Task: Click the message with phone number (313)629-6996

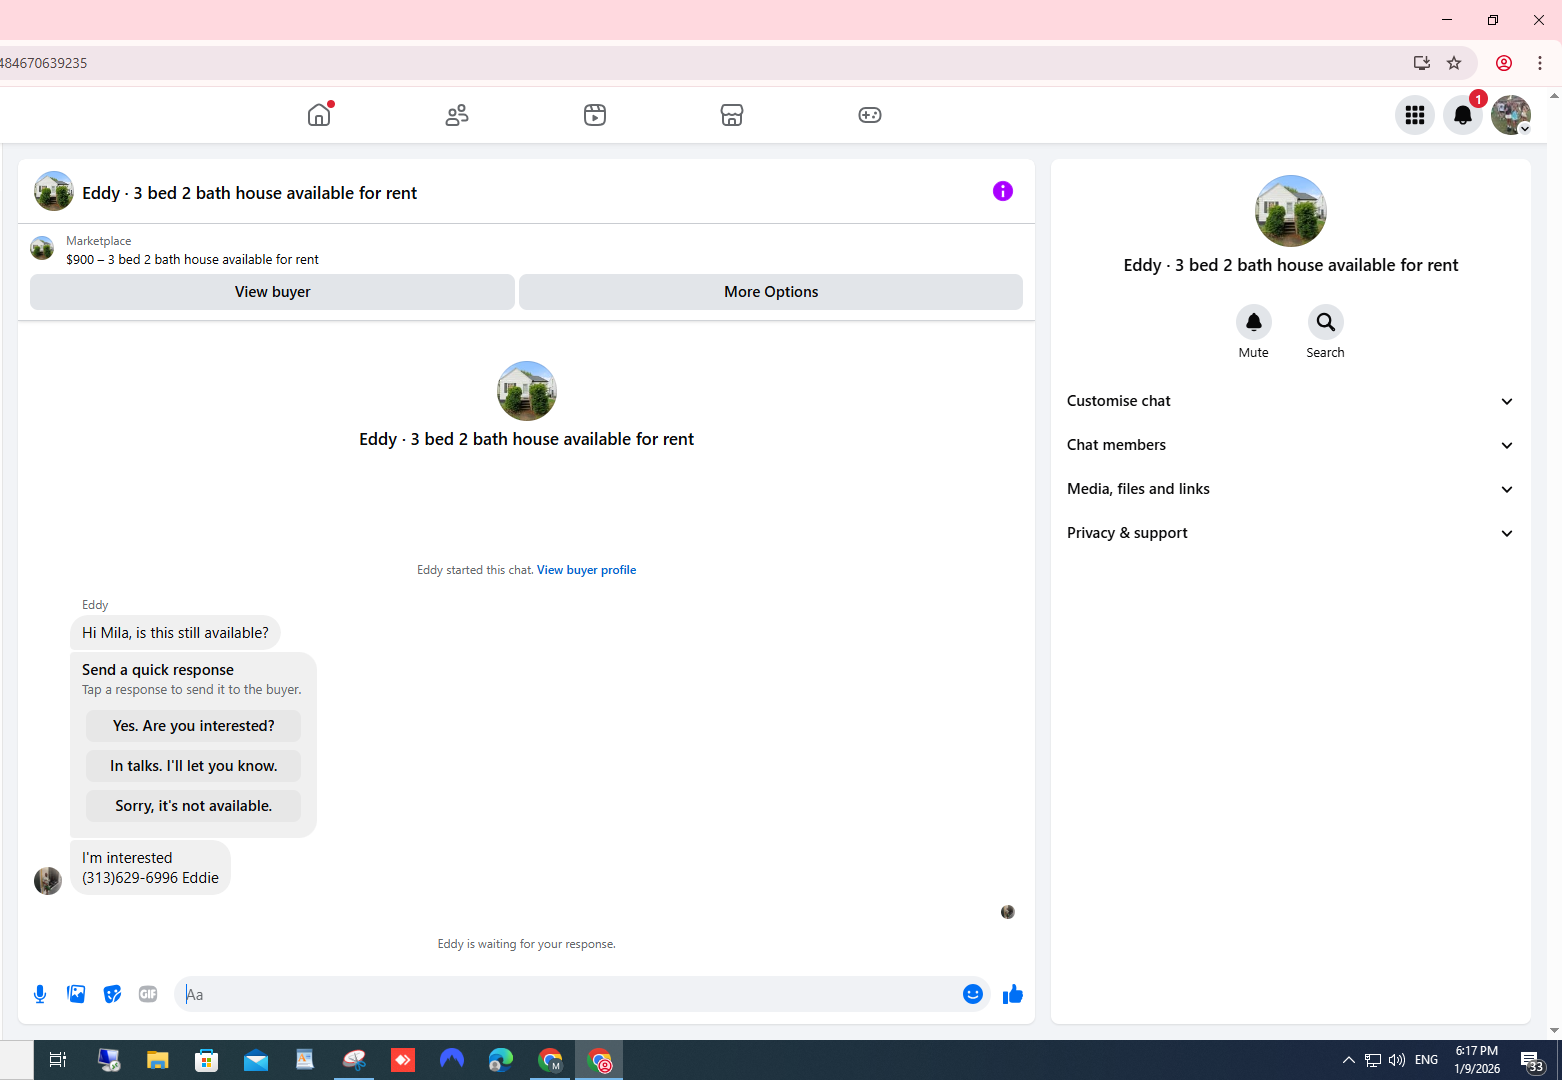Action: pyautogui.click(x=150, y=868)
